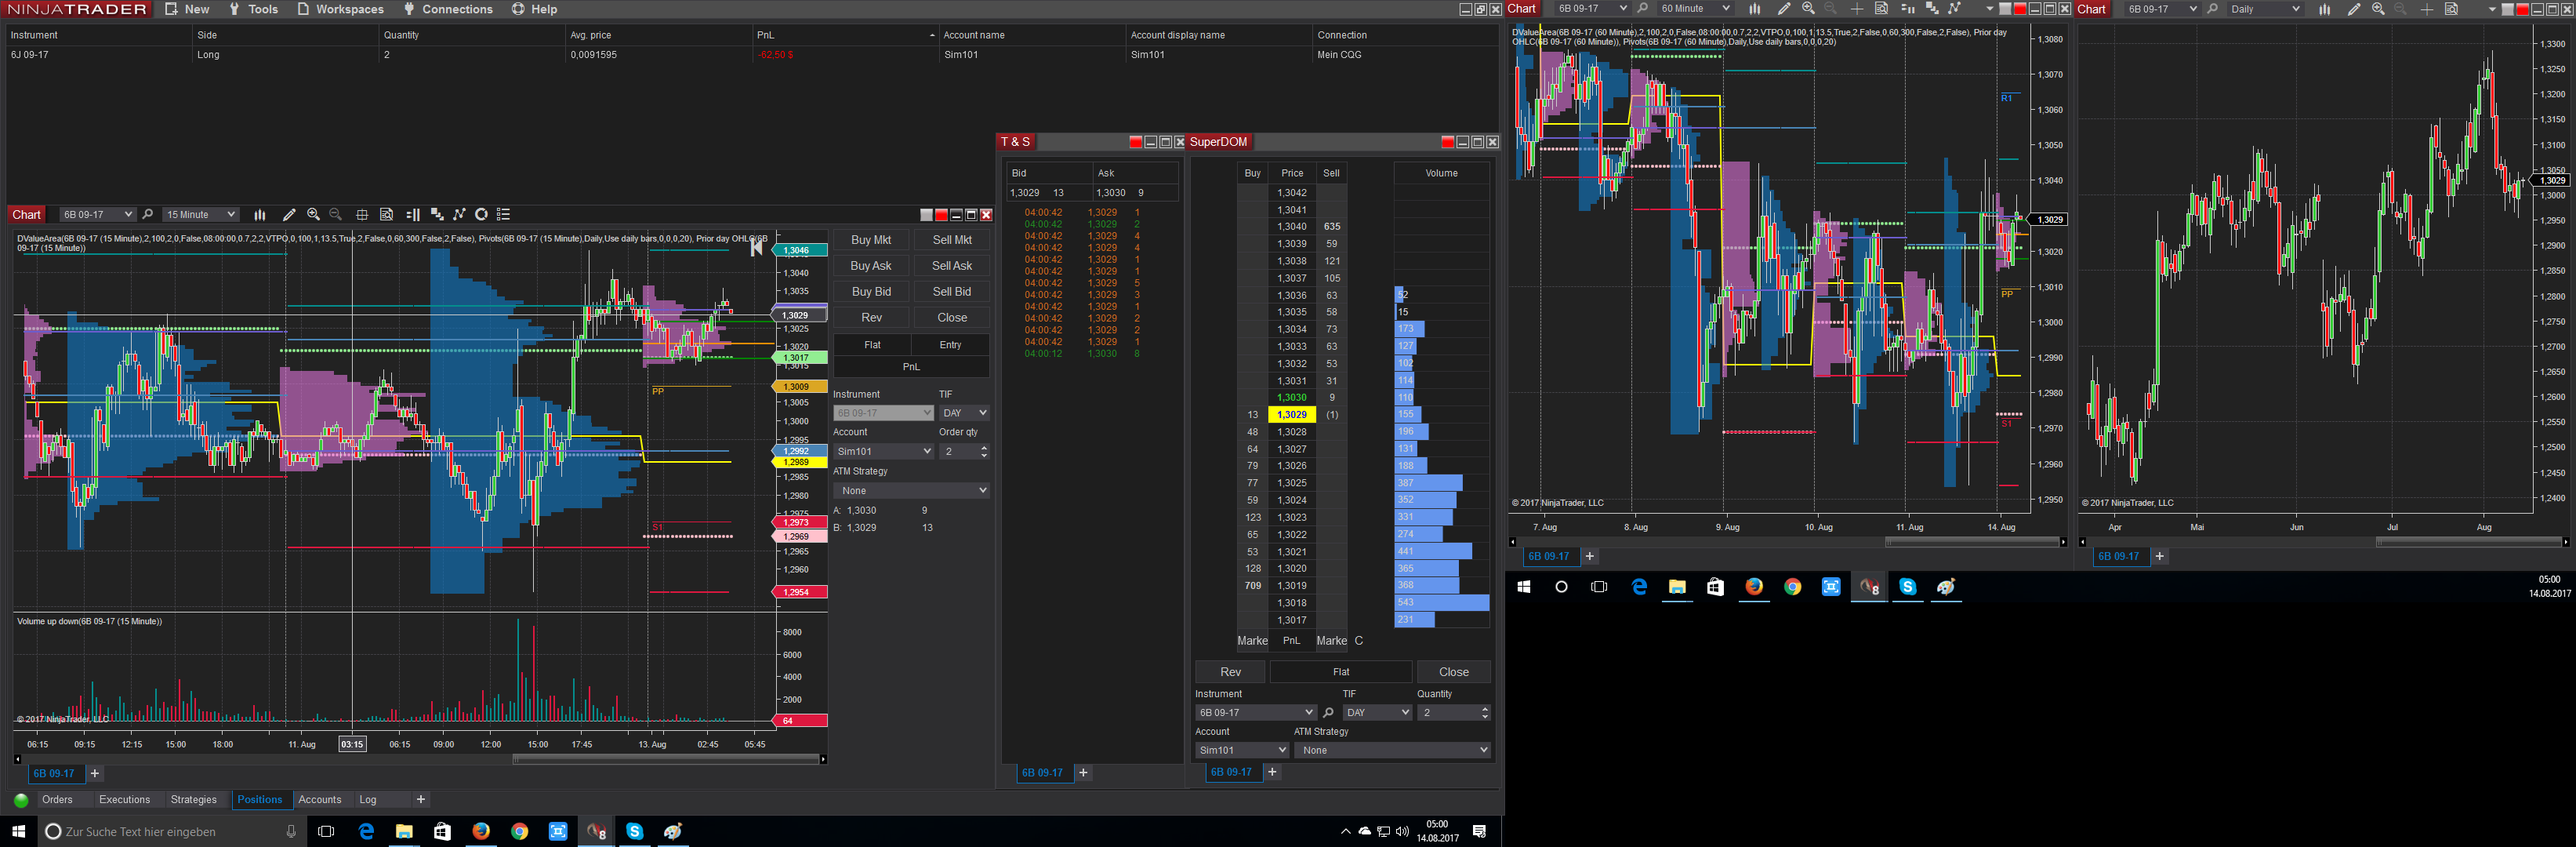Zoom in on the 60 Minute chart
This screenshot has width=2576, height=847.
[1808, 9]
